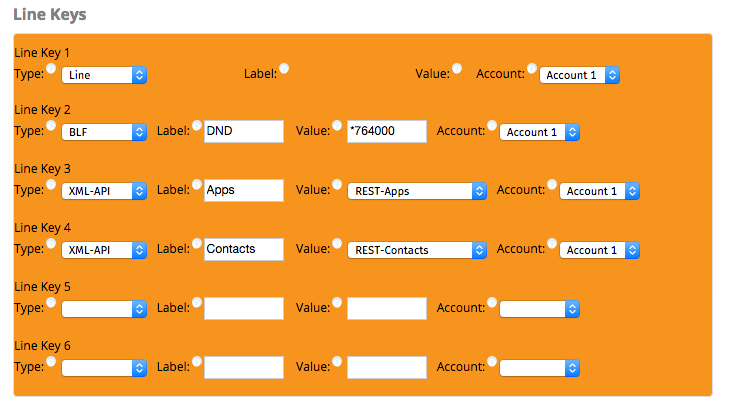Click help icon beside Line Key 3 Label
The width and height of the screenshot is (729, 405).
pyautogui.click(x=197, y=185)
